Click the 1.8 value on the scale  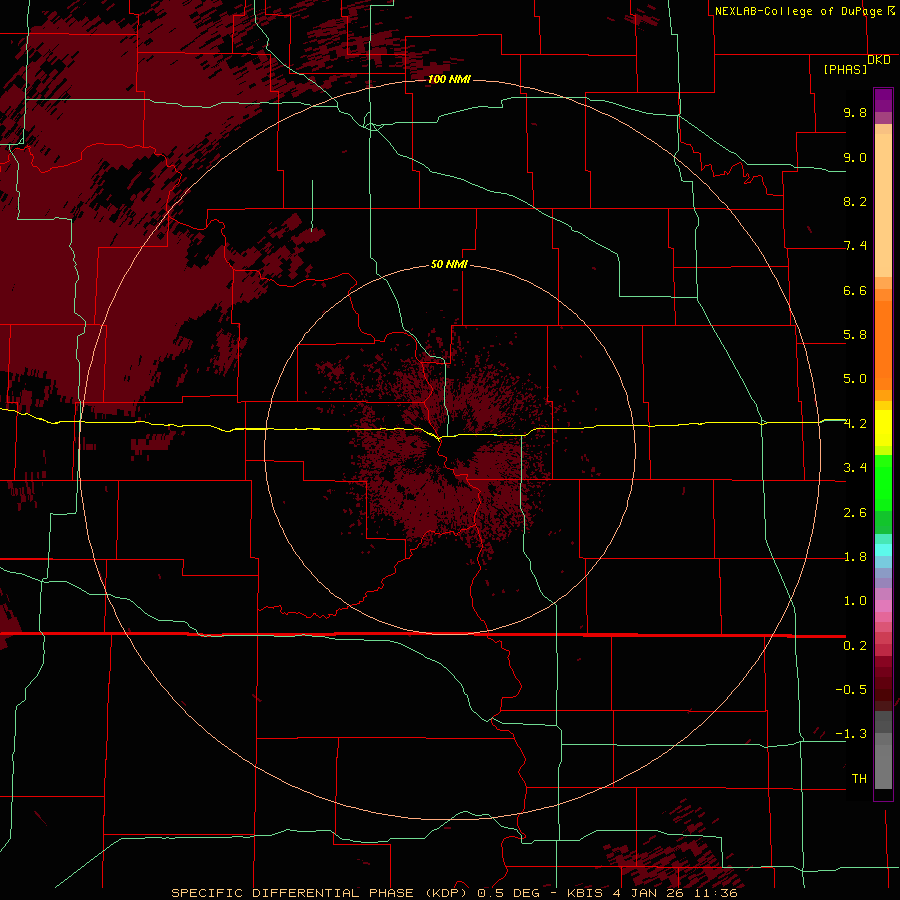[x=855, y=557]
